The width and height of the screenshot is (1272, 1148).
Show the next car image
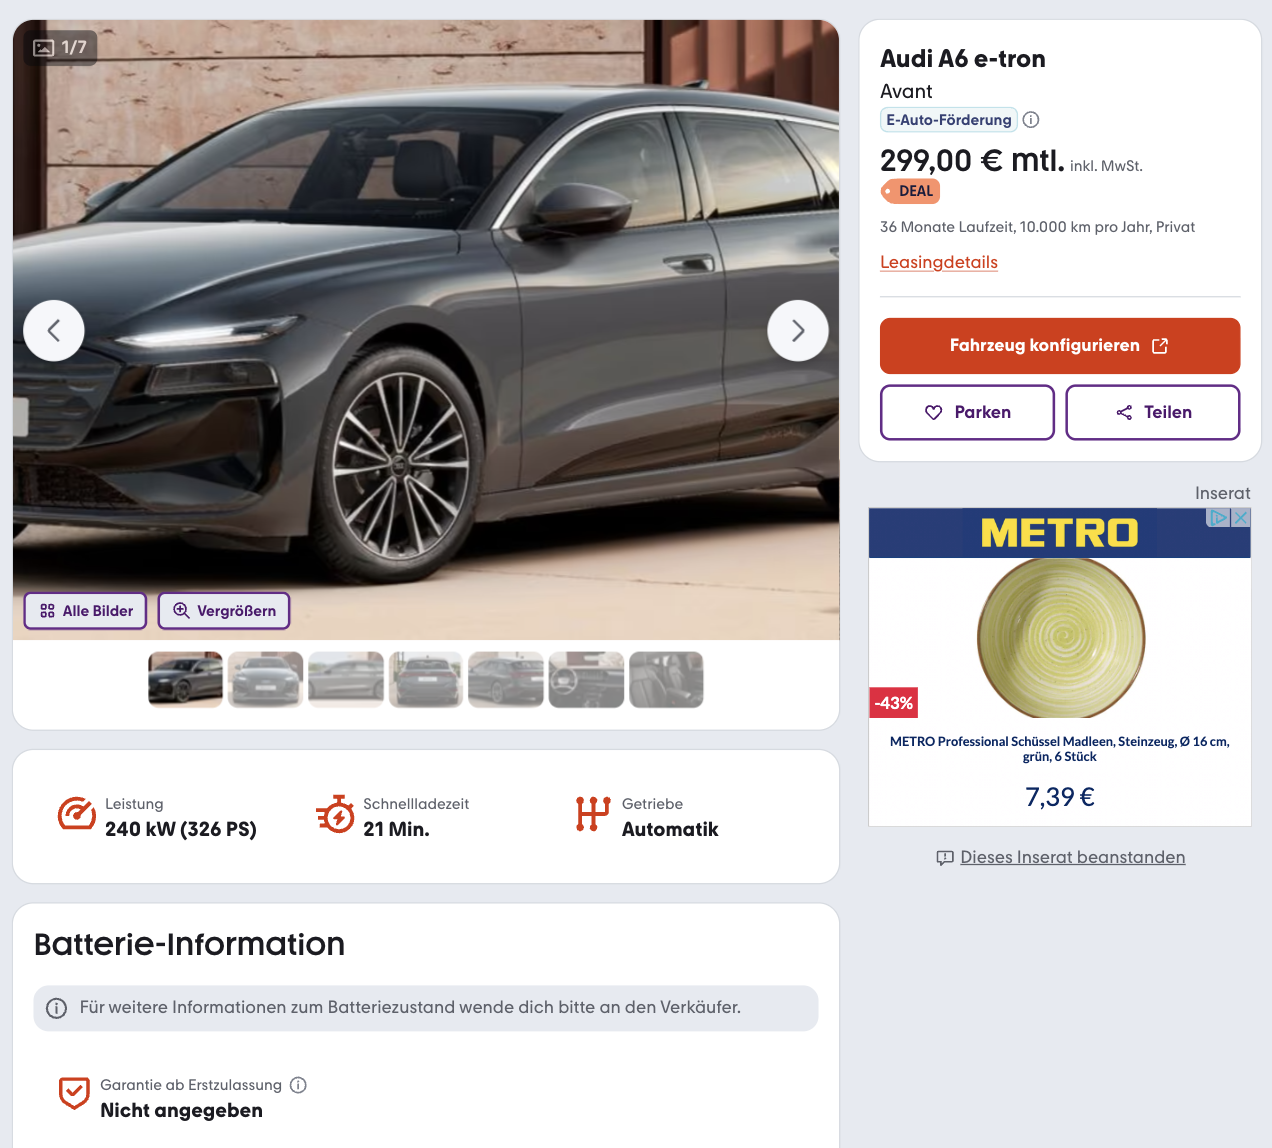[797, 331]
